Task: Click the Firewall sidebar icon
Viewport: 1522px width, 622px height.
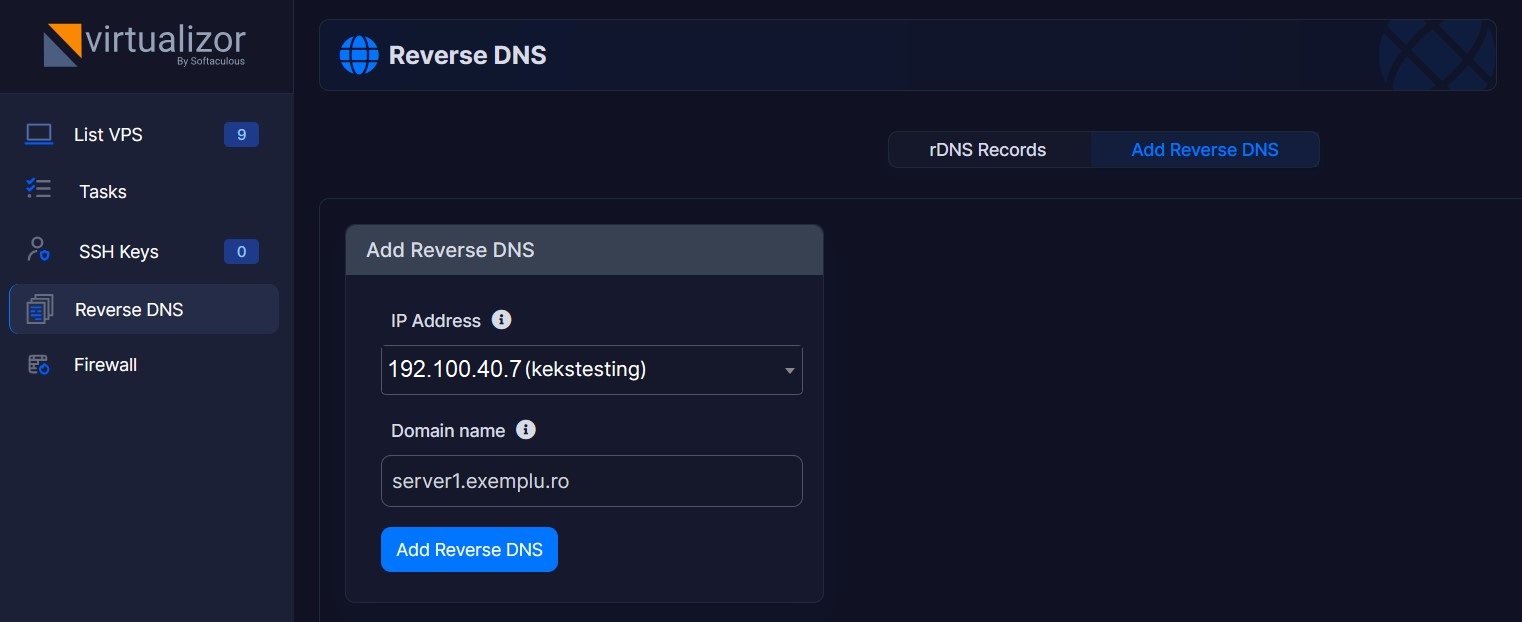Action: coord(39,365)
